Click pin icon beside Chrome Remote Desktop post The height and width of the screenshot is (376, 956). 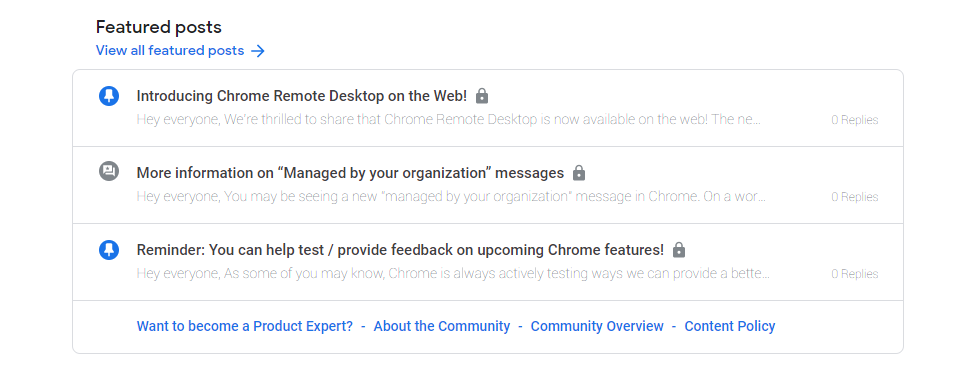(109, 96)
